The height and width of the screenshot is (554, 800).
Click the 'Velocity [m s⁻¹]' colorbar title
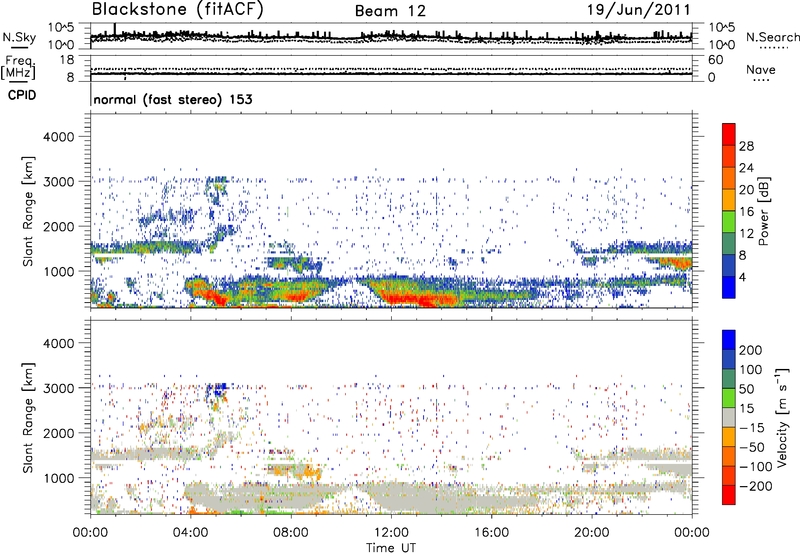tap(782, 417)
